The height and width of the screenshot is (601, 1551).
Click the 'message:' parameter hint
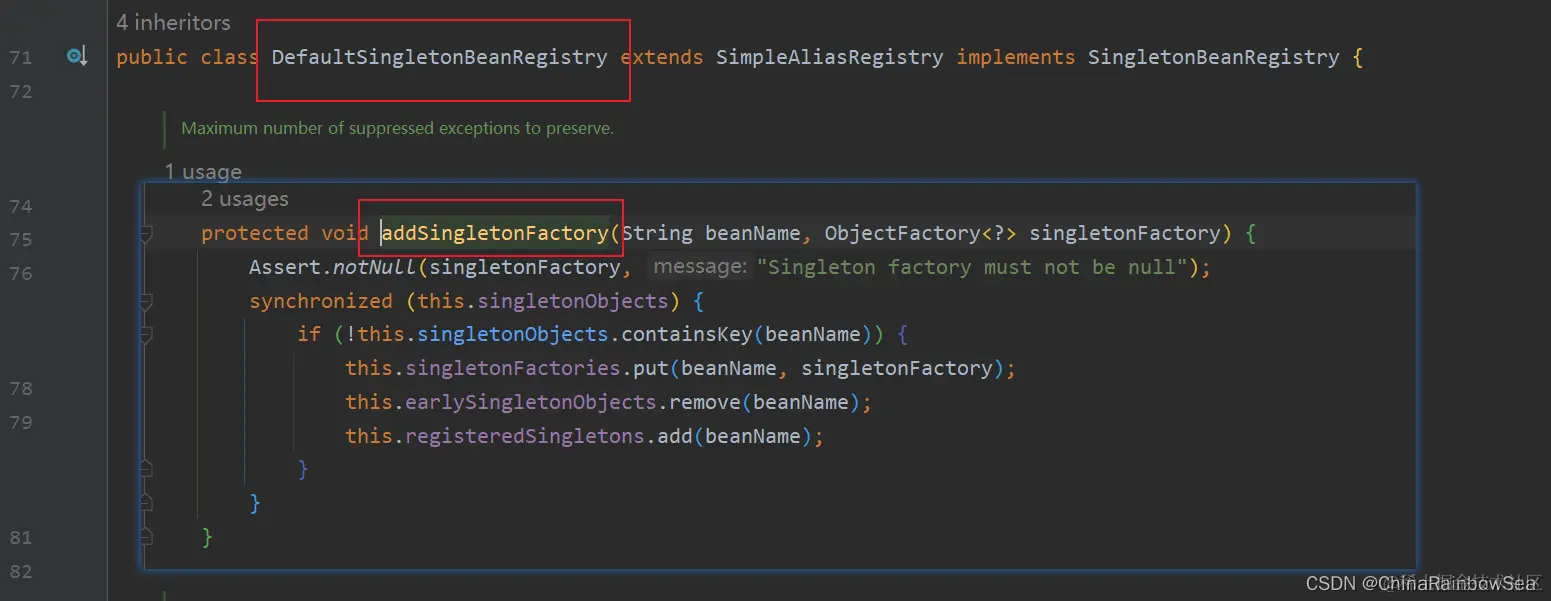pyautogui.click(x=699, y=267)
